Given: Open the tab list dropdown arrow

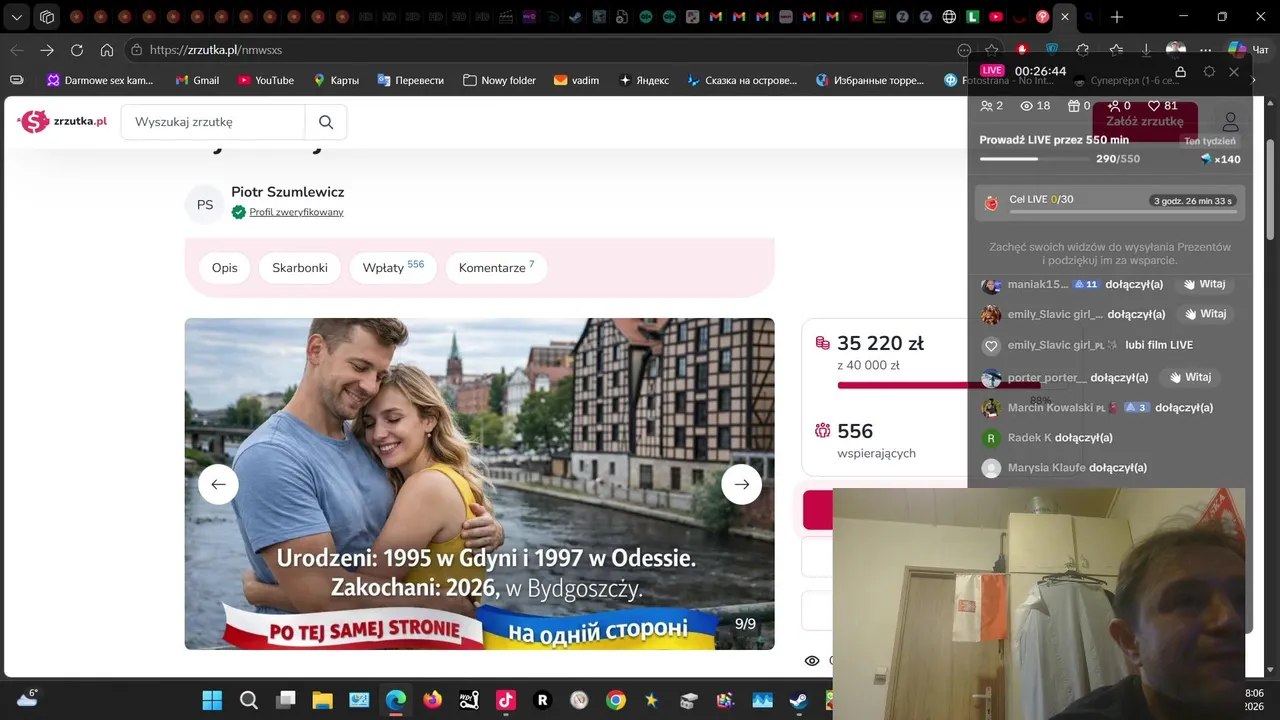Looking at the screenshot, I should coord(17,17).
